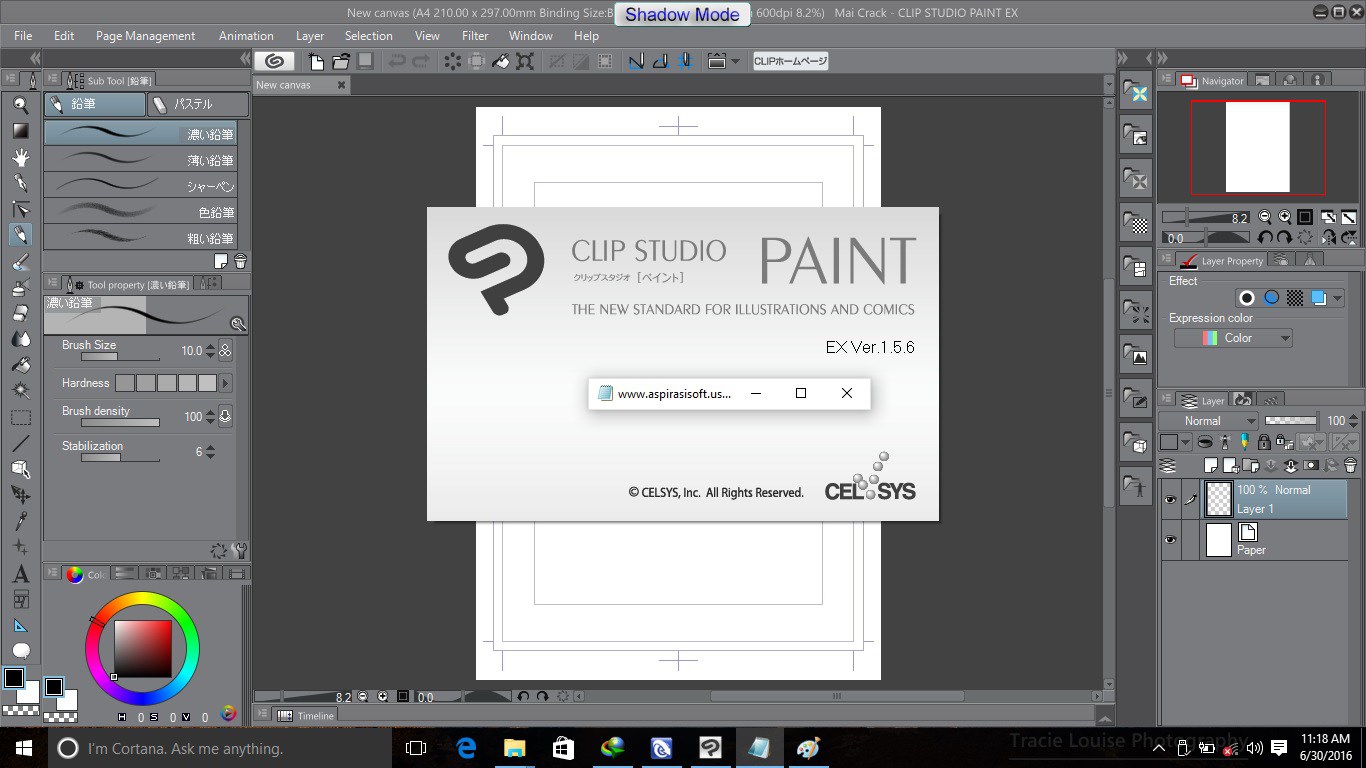Hide Layer 1 using its eye icon

tap(1169, 499)
